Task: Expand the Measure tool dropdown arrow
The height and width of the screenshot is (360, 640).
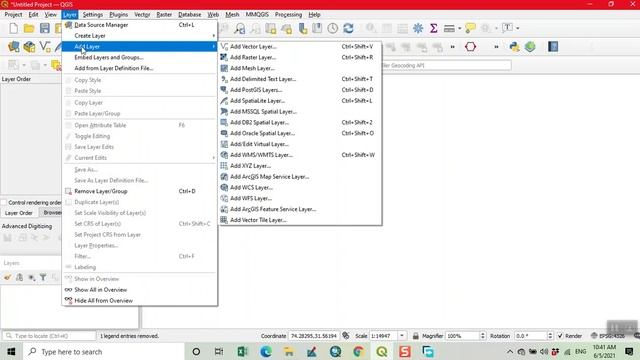Action: tap(459, 28)
